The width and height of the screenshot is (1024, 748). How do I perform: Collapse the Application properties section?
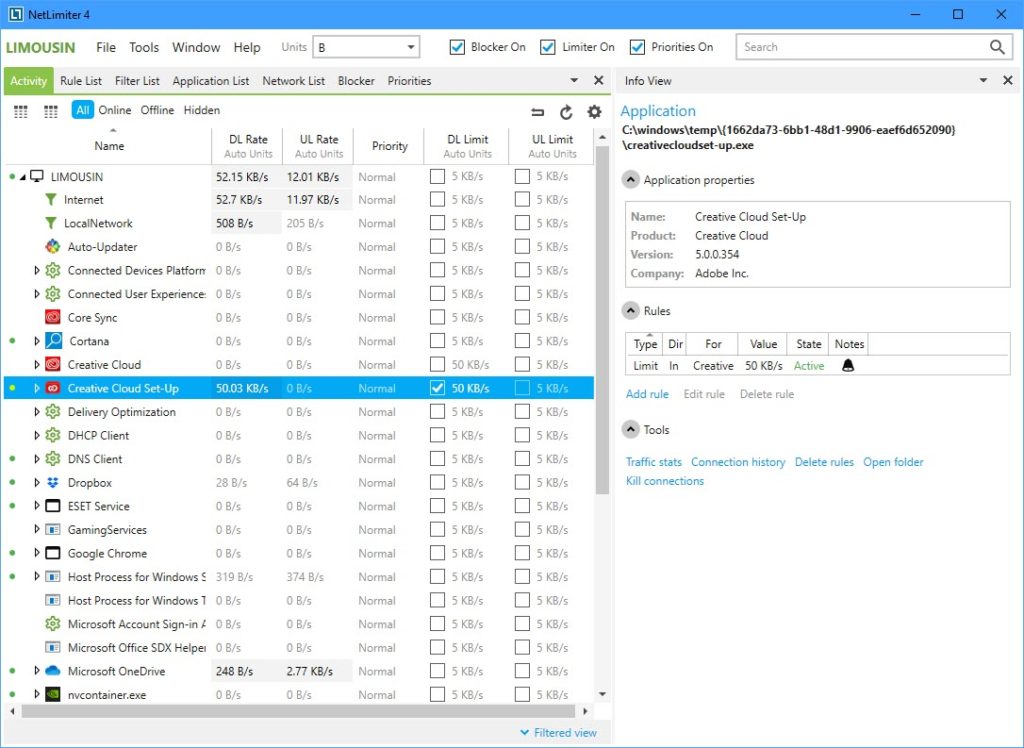(x=631, y=180)
